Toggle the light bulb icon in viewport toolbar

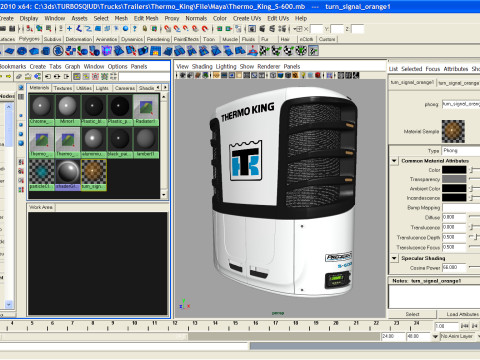(303, 75)
